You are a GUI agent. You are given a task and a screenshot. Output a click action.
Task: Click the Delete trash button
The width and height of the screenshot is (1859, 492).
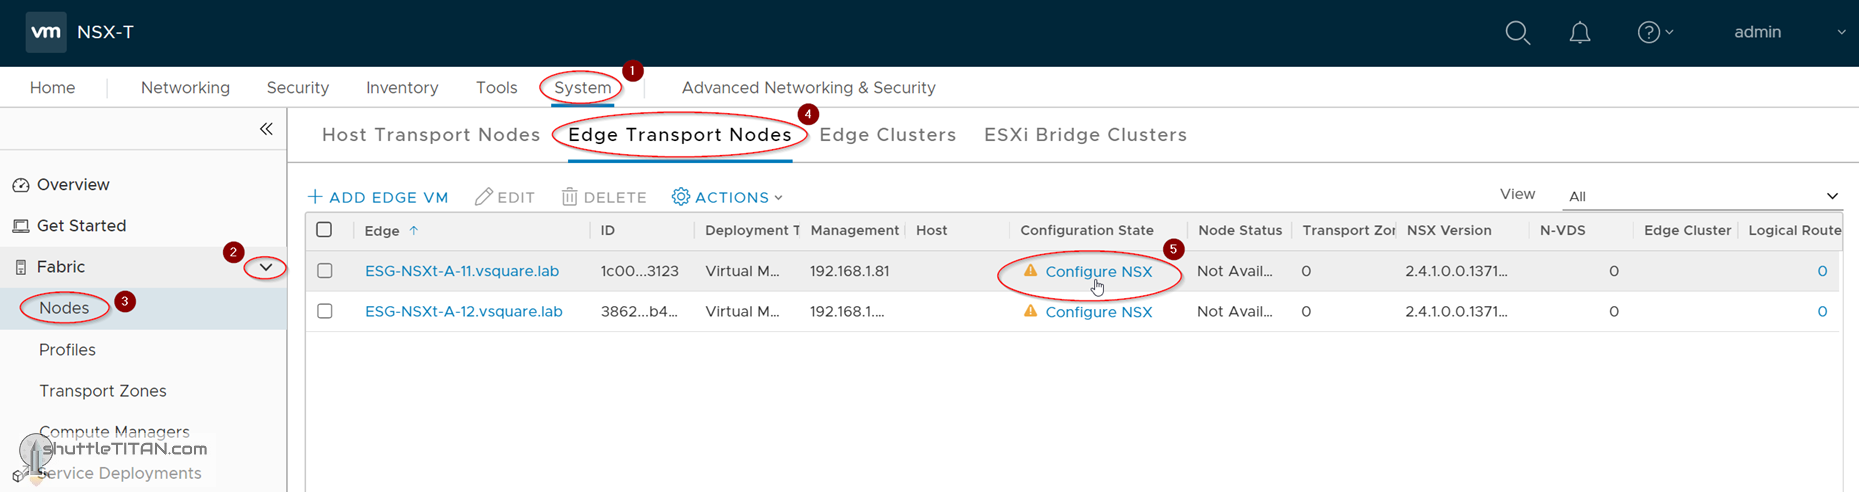click(x=604, y=197)
